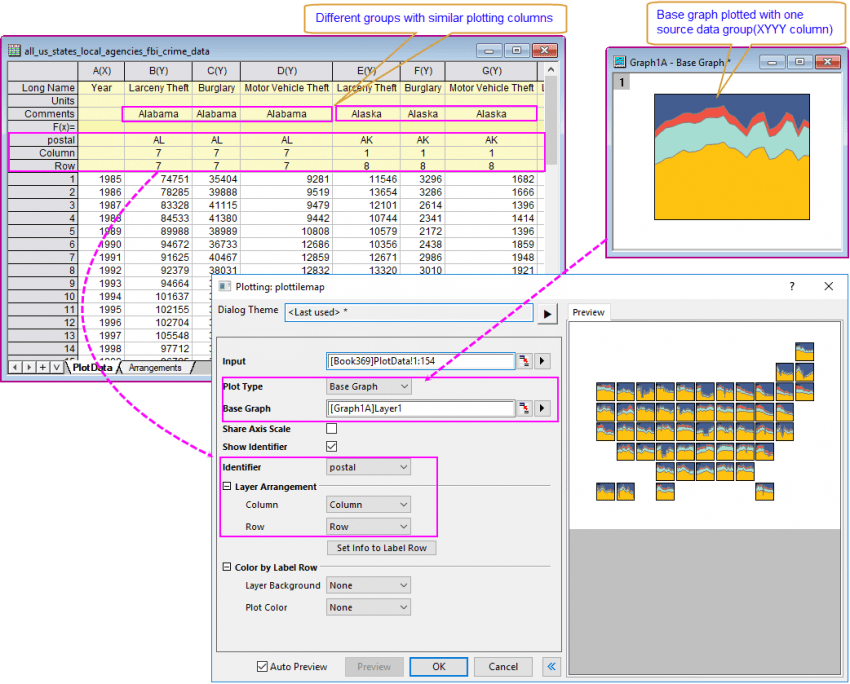Select row number 10 header
Image resolution: width=850 pixels, height=684 pixels.
(43, 296)
